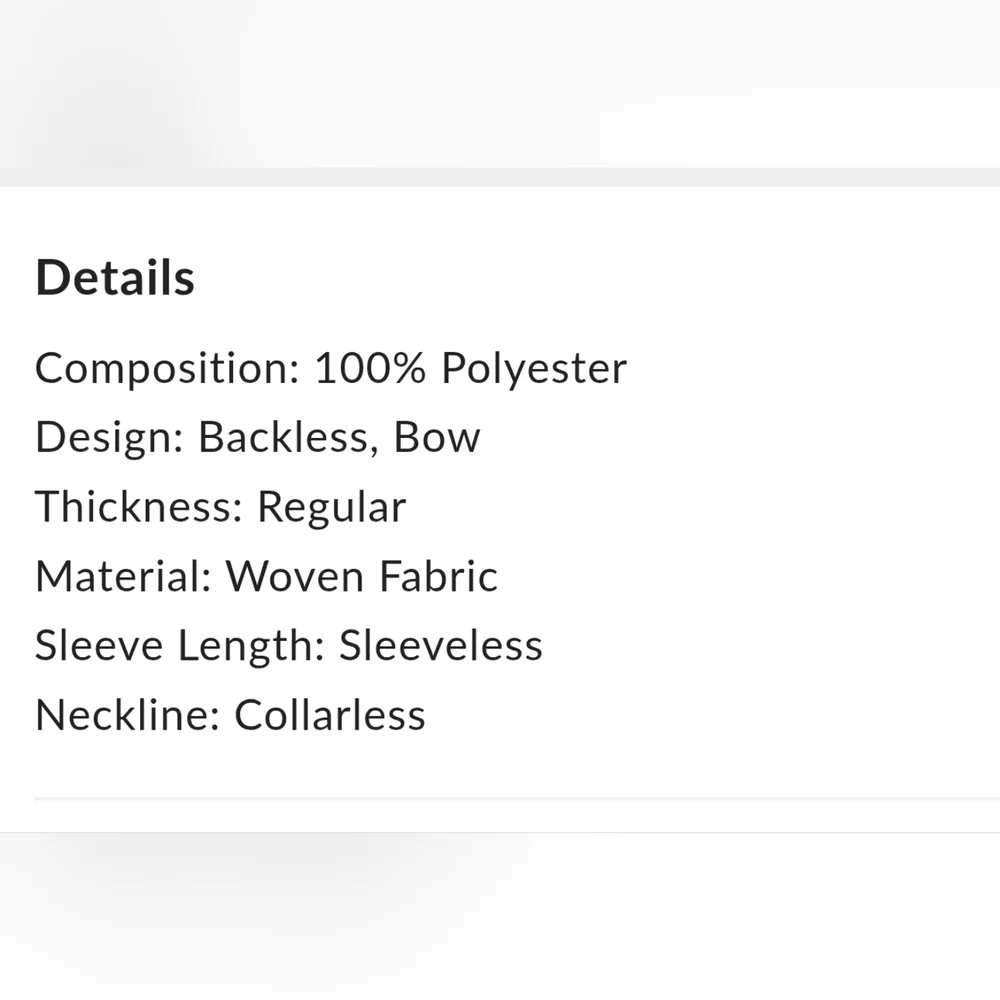Click the word Sleeve in Sleeve Length

[x=100, y=646]
